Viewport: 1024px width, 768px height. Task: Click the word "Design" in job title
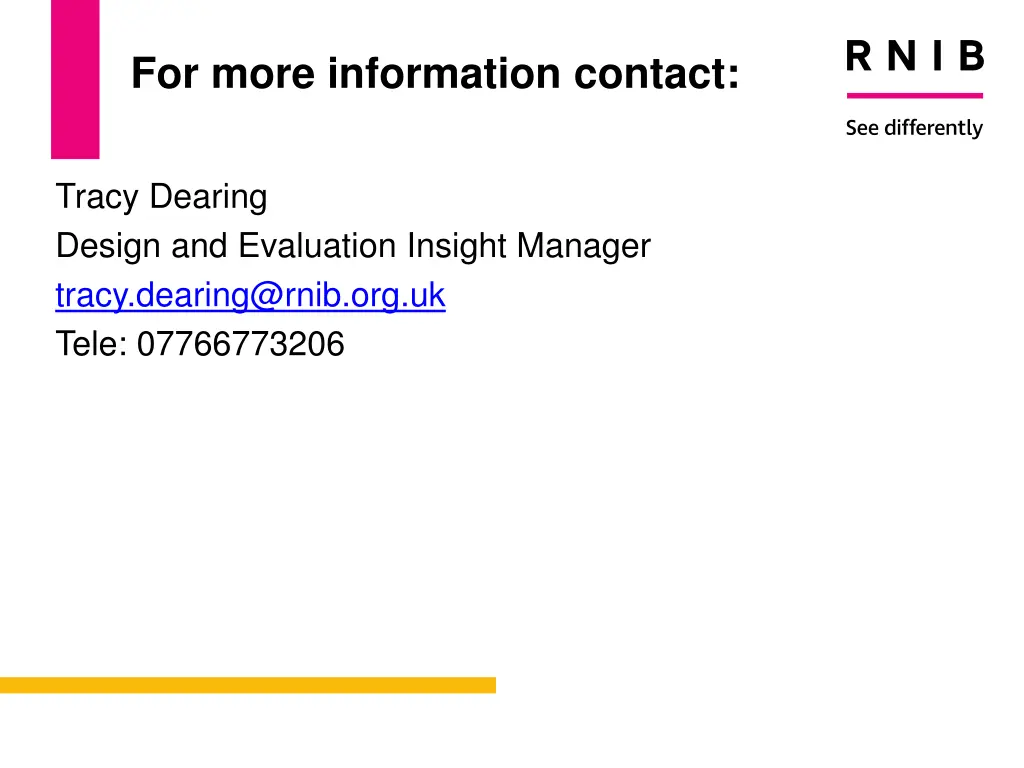click(x=108, y=246)
